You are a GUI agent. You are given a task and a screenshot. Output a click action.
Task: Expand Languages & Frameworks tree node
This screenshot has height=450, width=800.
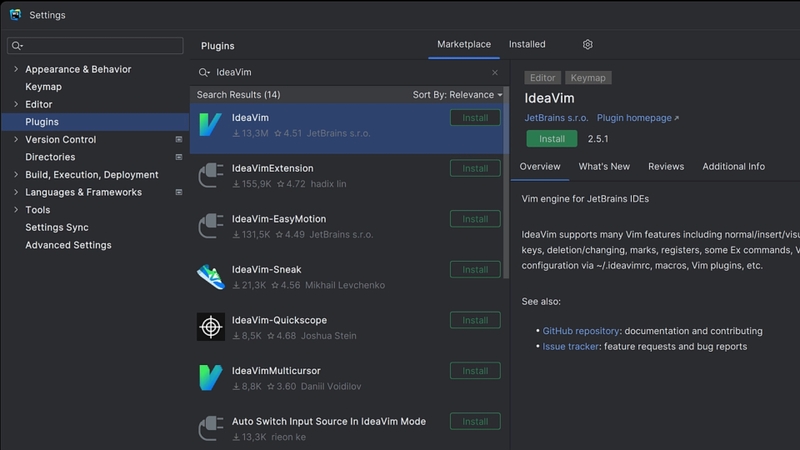point(16,192)
